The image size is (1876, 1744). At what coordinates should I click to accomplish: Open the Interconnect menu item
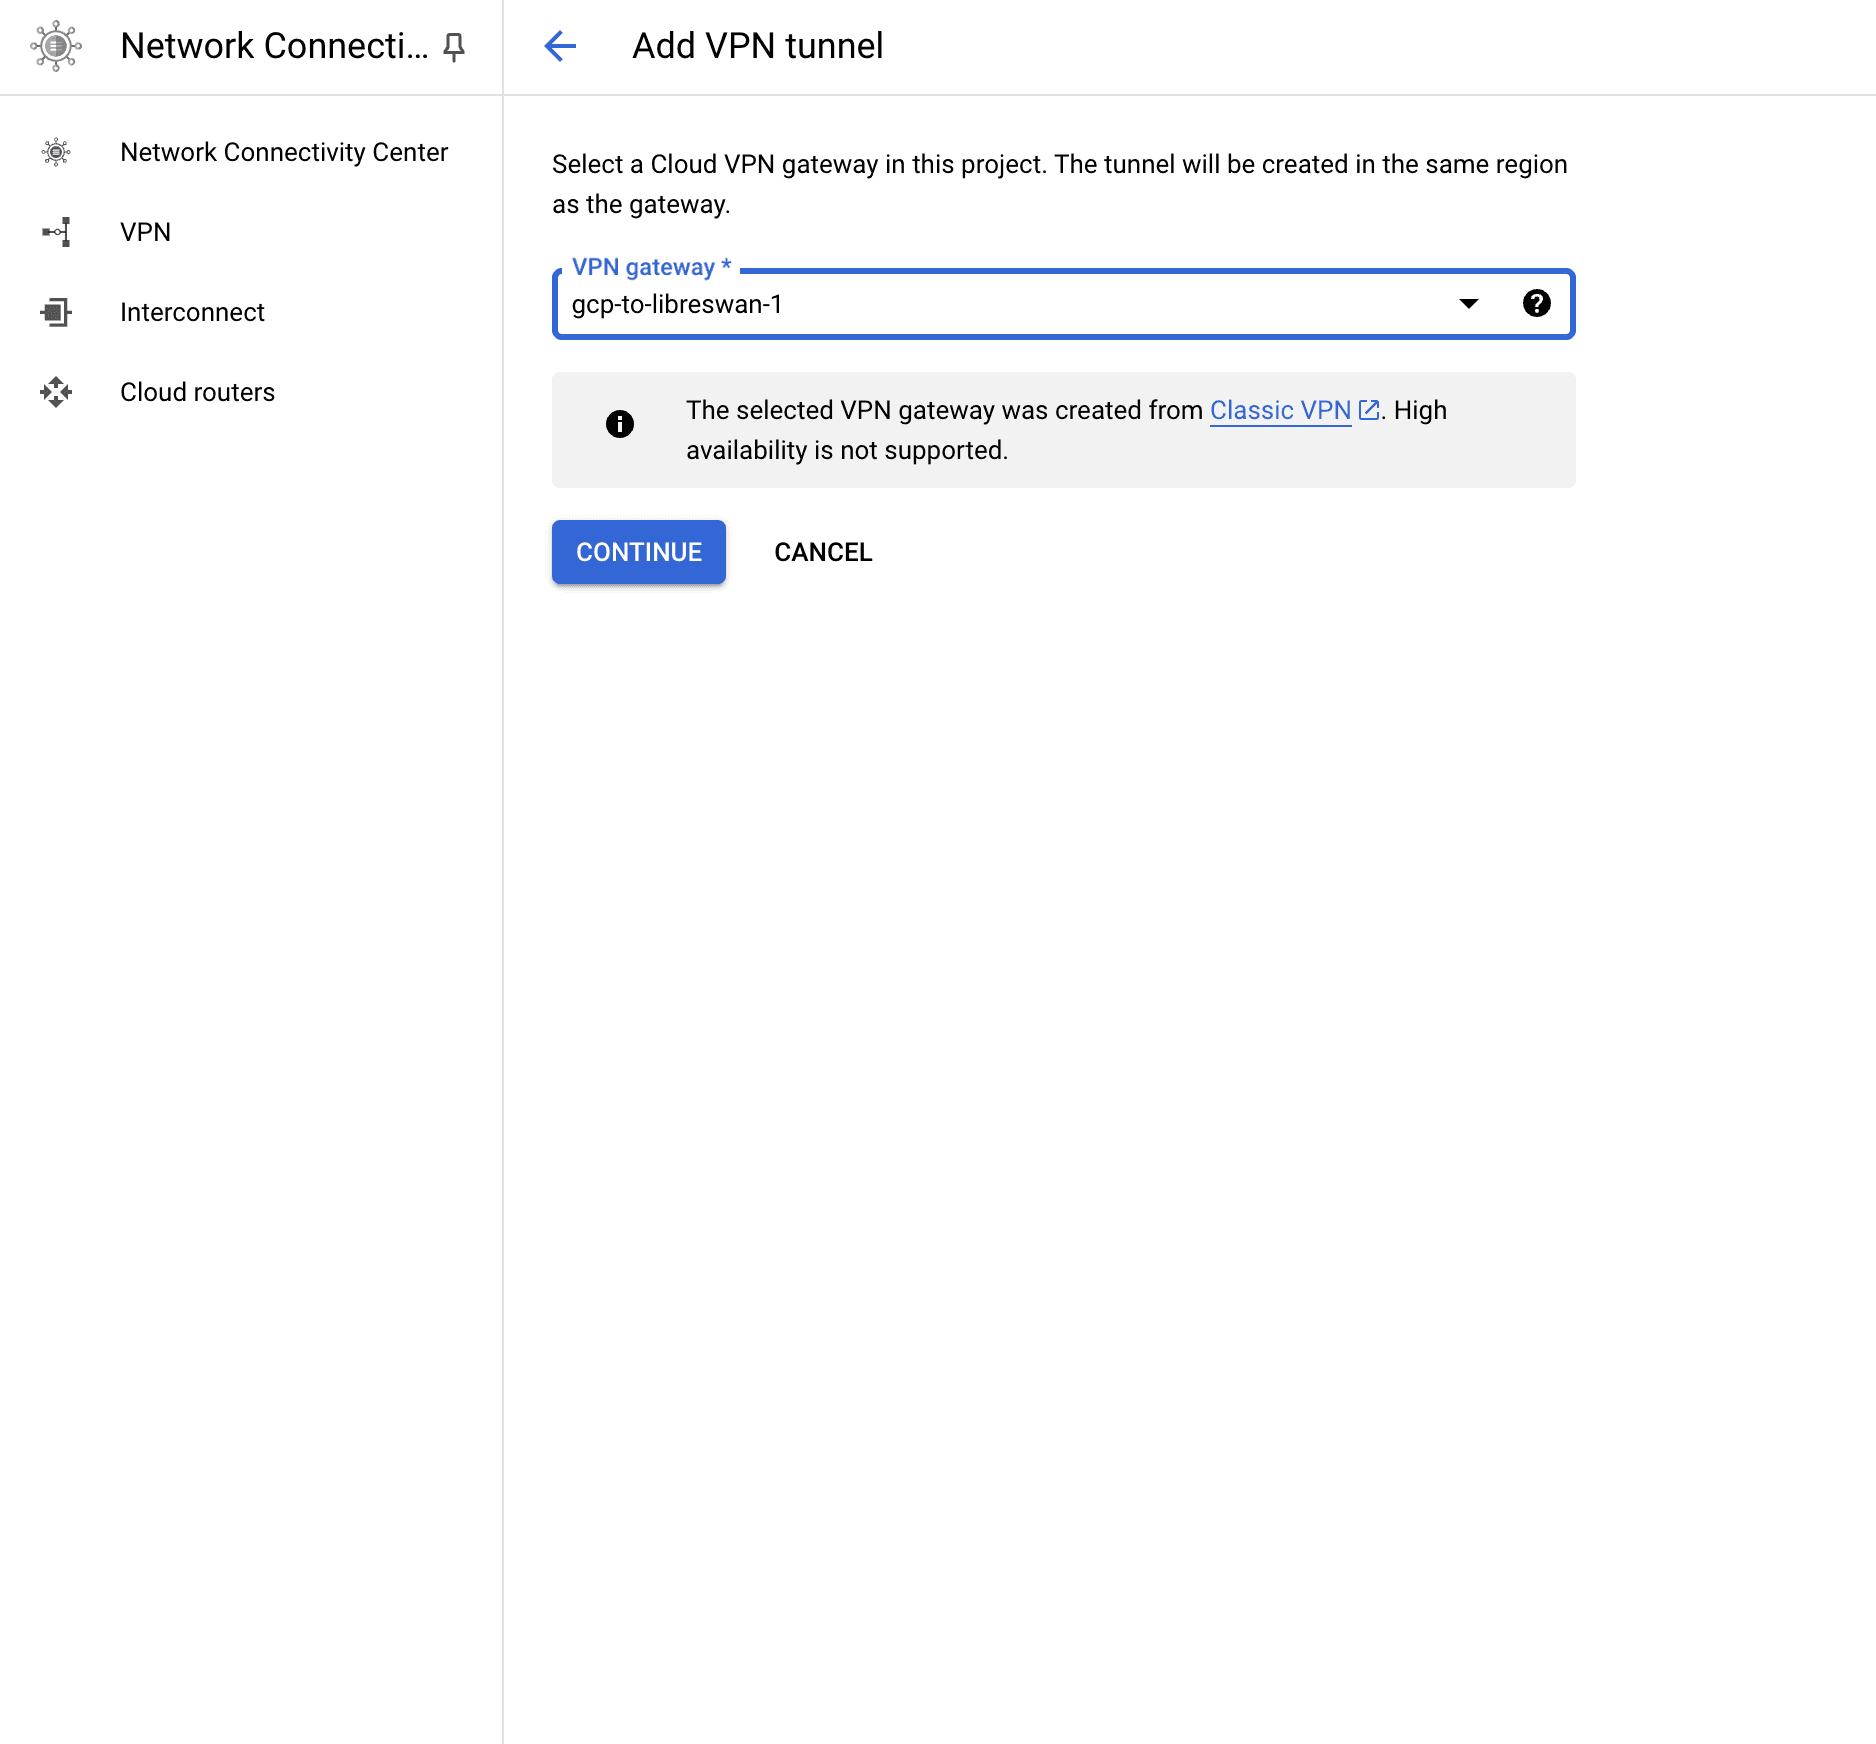tap(251, 312)
